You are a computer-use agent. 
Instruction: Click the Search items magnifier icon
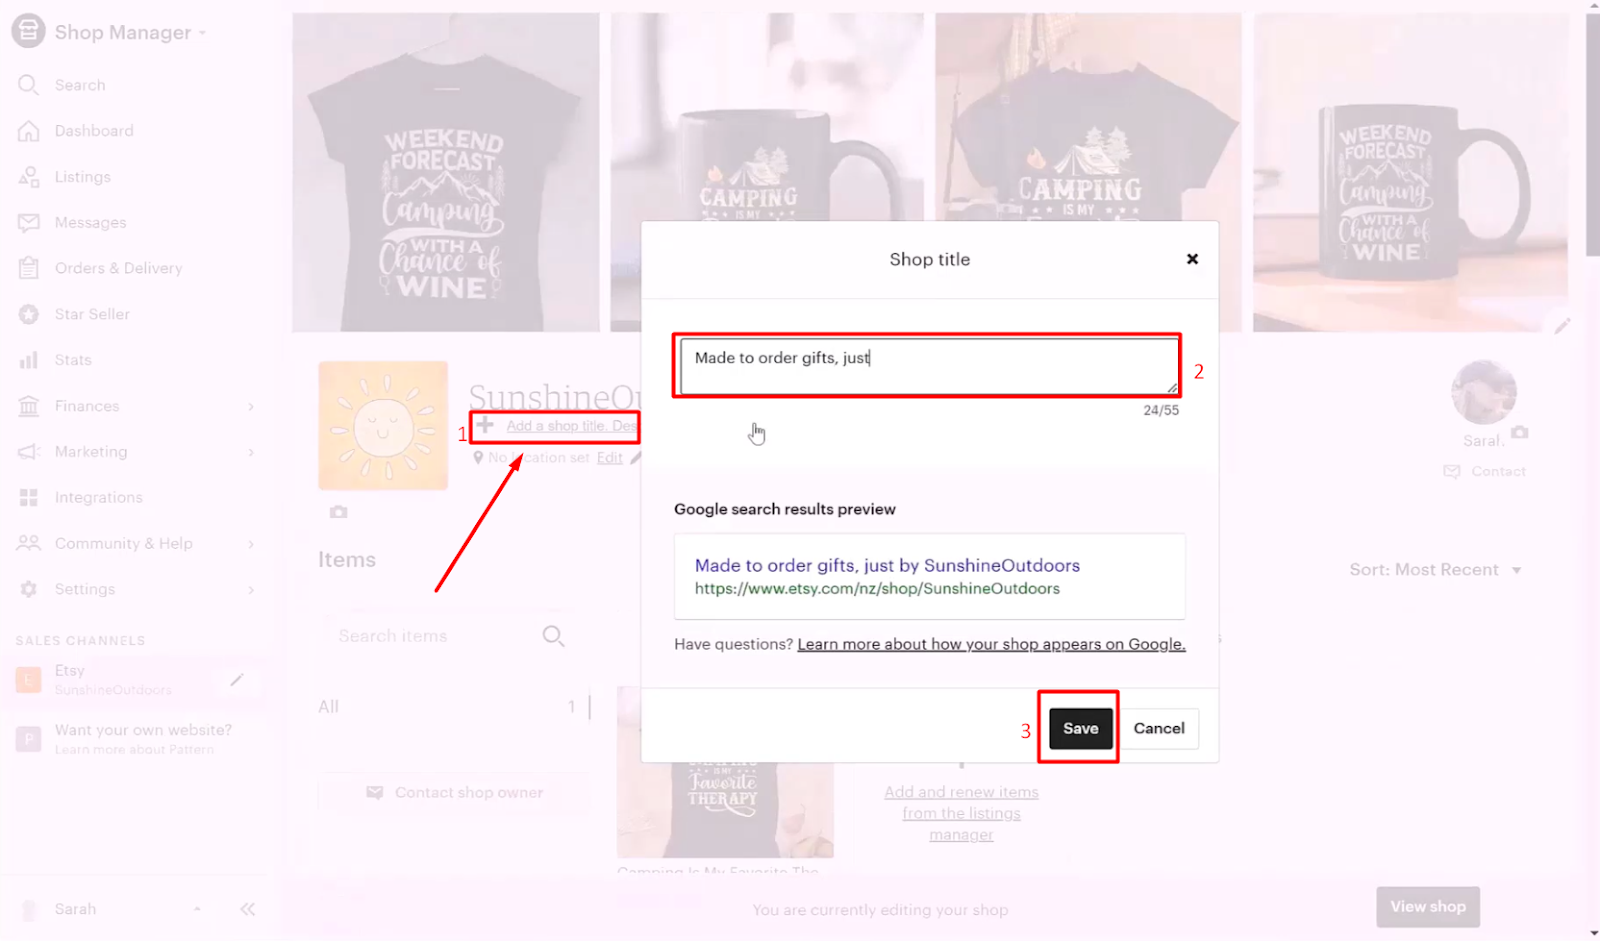pos(553,636)
